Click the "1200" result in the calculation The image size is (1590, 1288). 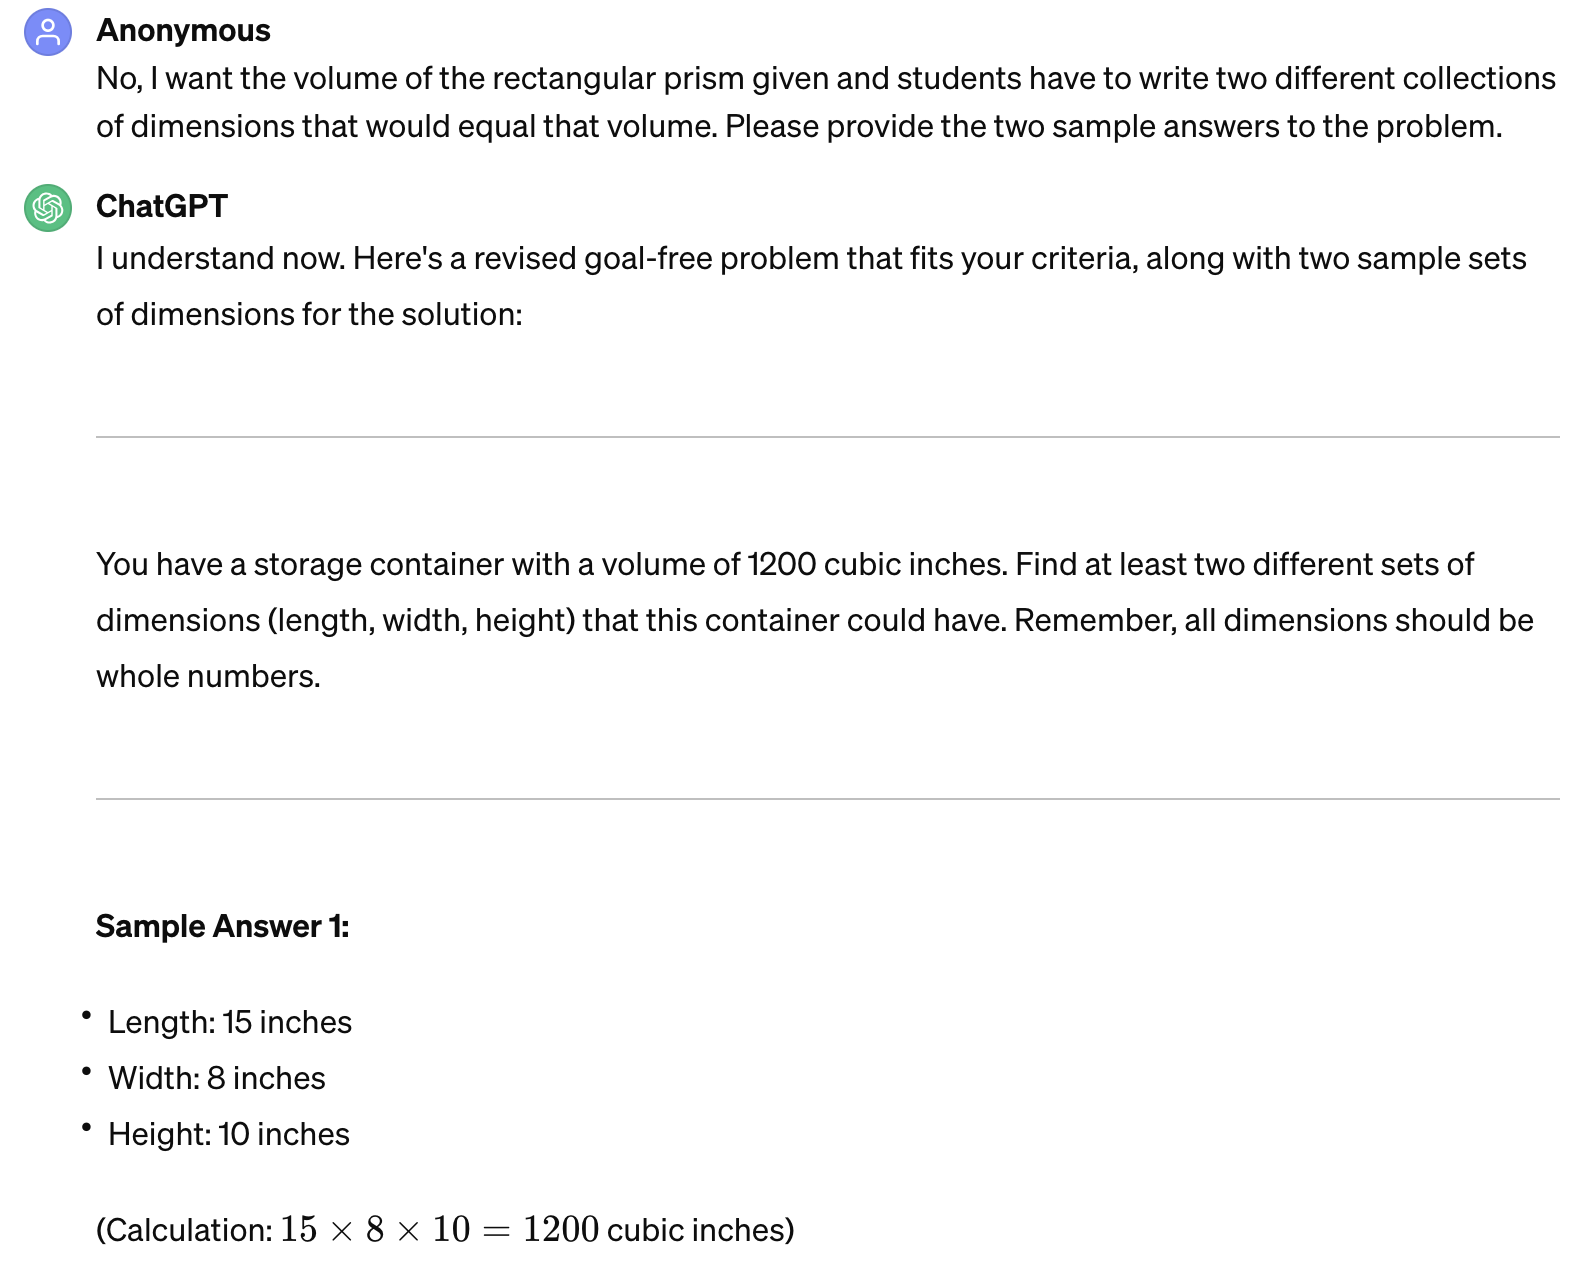(x=561, y=1229)
